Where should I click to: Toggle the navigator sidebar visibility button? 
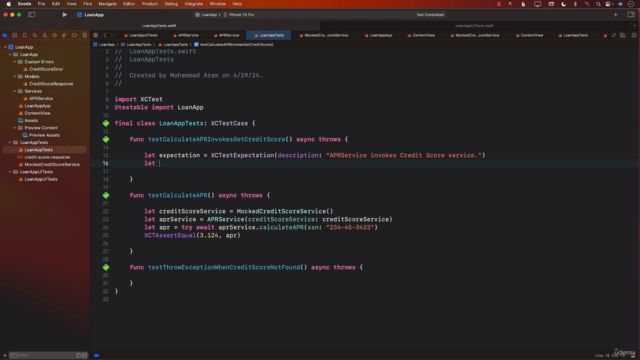point(31,15)
